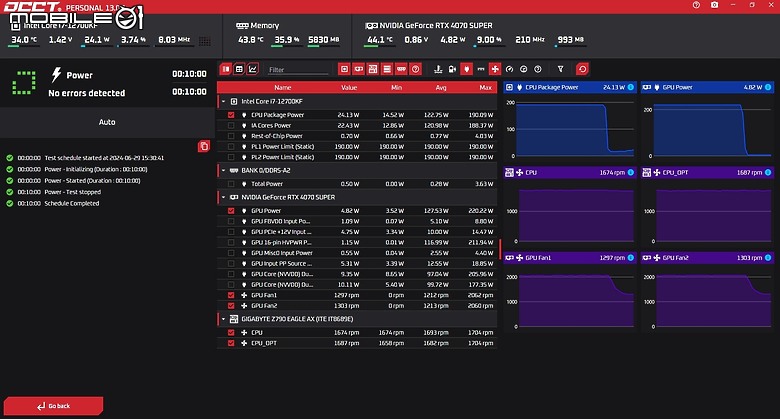
Task: Copy the test log to clipboard
Action: (204, 146)
